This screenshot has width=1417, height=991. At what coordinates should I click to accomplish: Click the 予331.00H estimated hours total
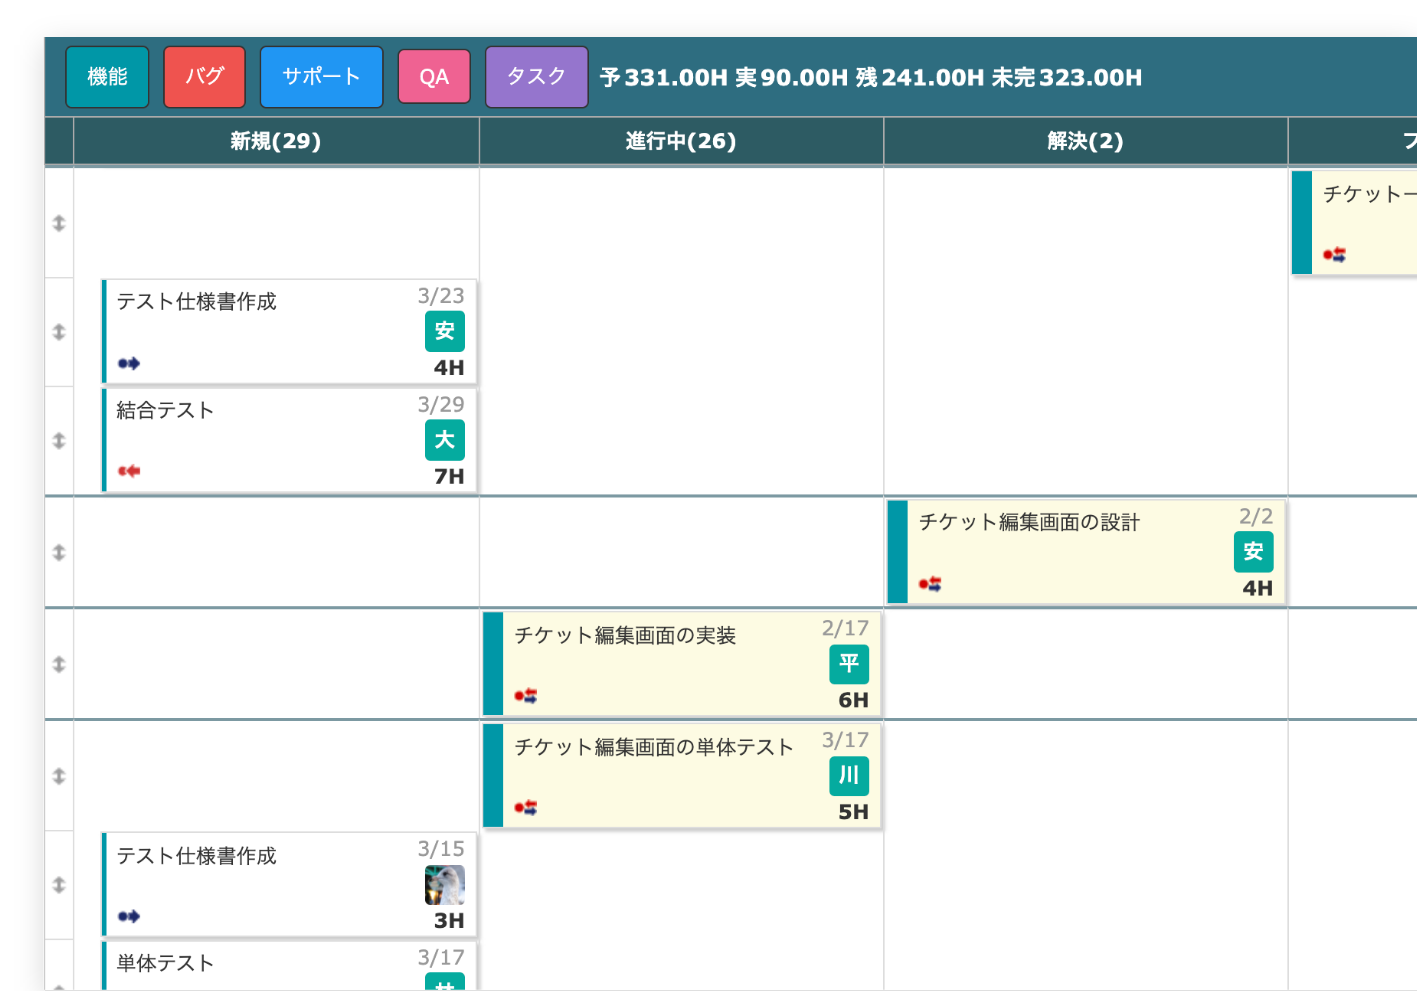(x=664, y=78)
